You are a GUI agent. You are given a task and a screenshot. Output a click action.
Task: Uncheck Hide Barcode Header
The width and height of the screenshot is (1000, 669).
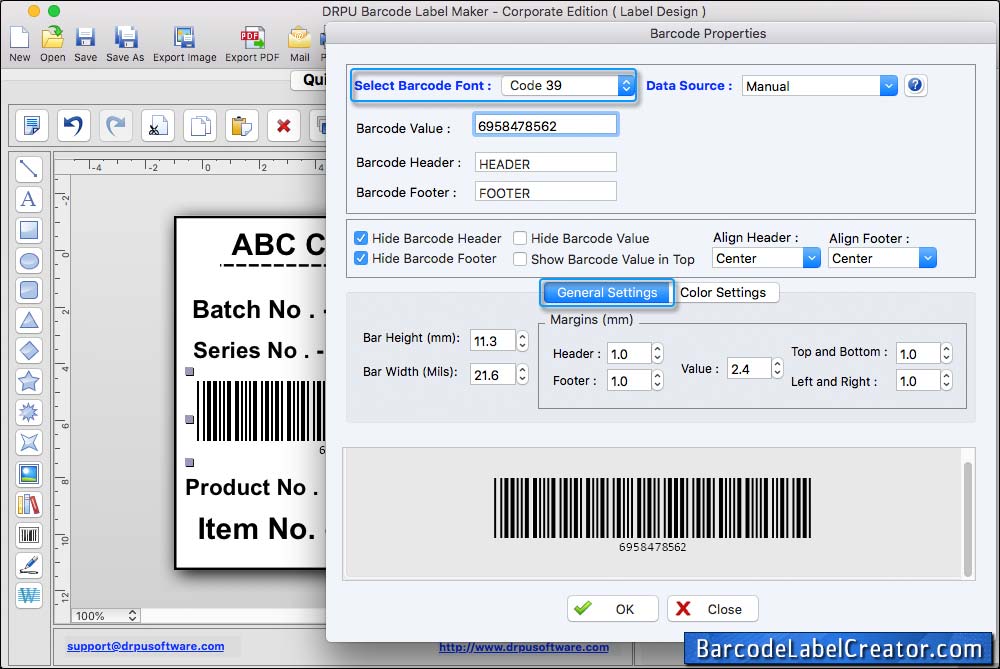[361, 238]
